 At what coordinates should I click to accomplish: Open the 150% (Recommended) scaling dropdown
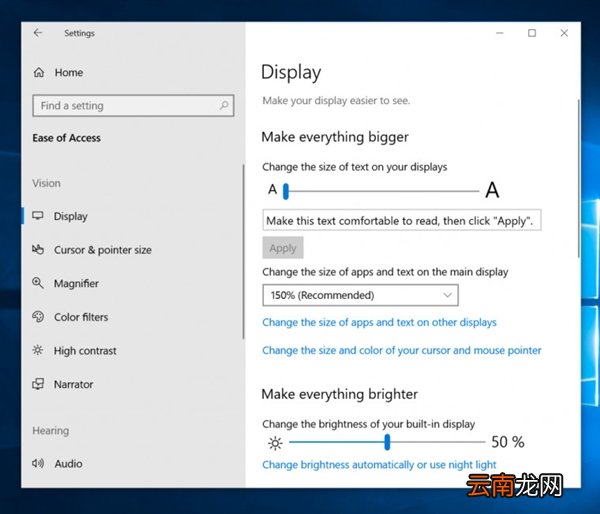(x=360, y=295)
